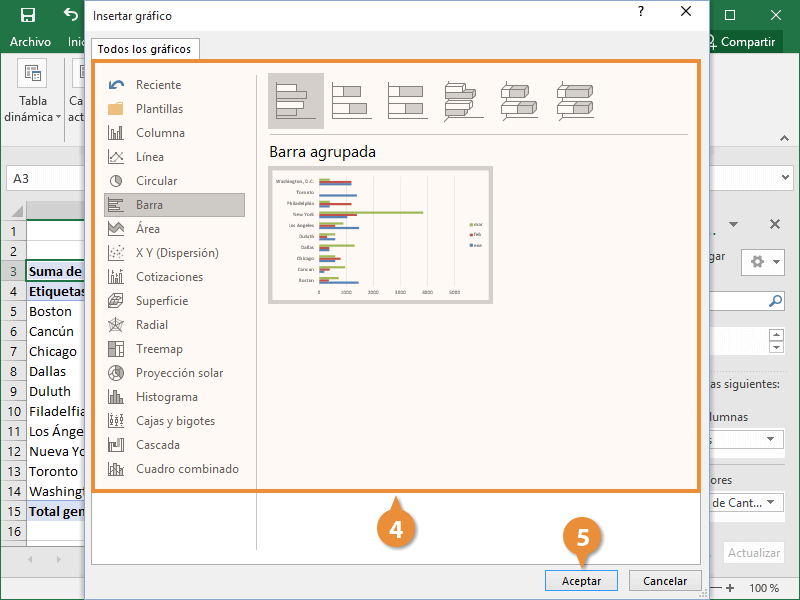
Task: Choose the Línea chart category
Action: click(x=150, y=157)
